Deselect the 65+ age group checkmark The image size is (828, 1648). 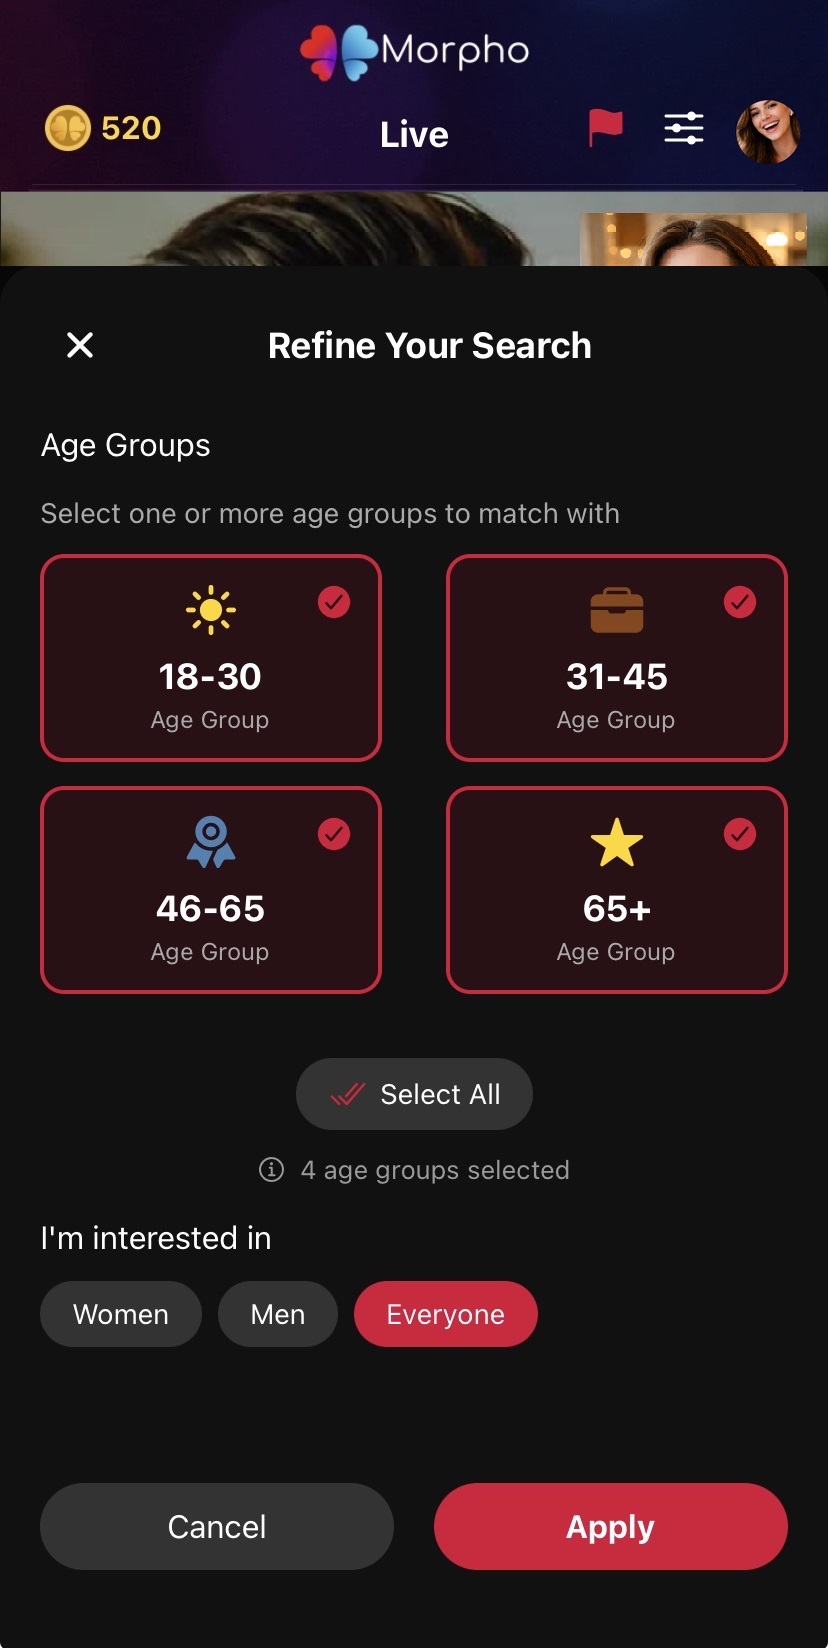740,834
